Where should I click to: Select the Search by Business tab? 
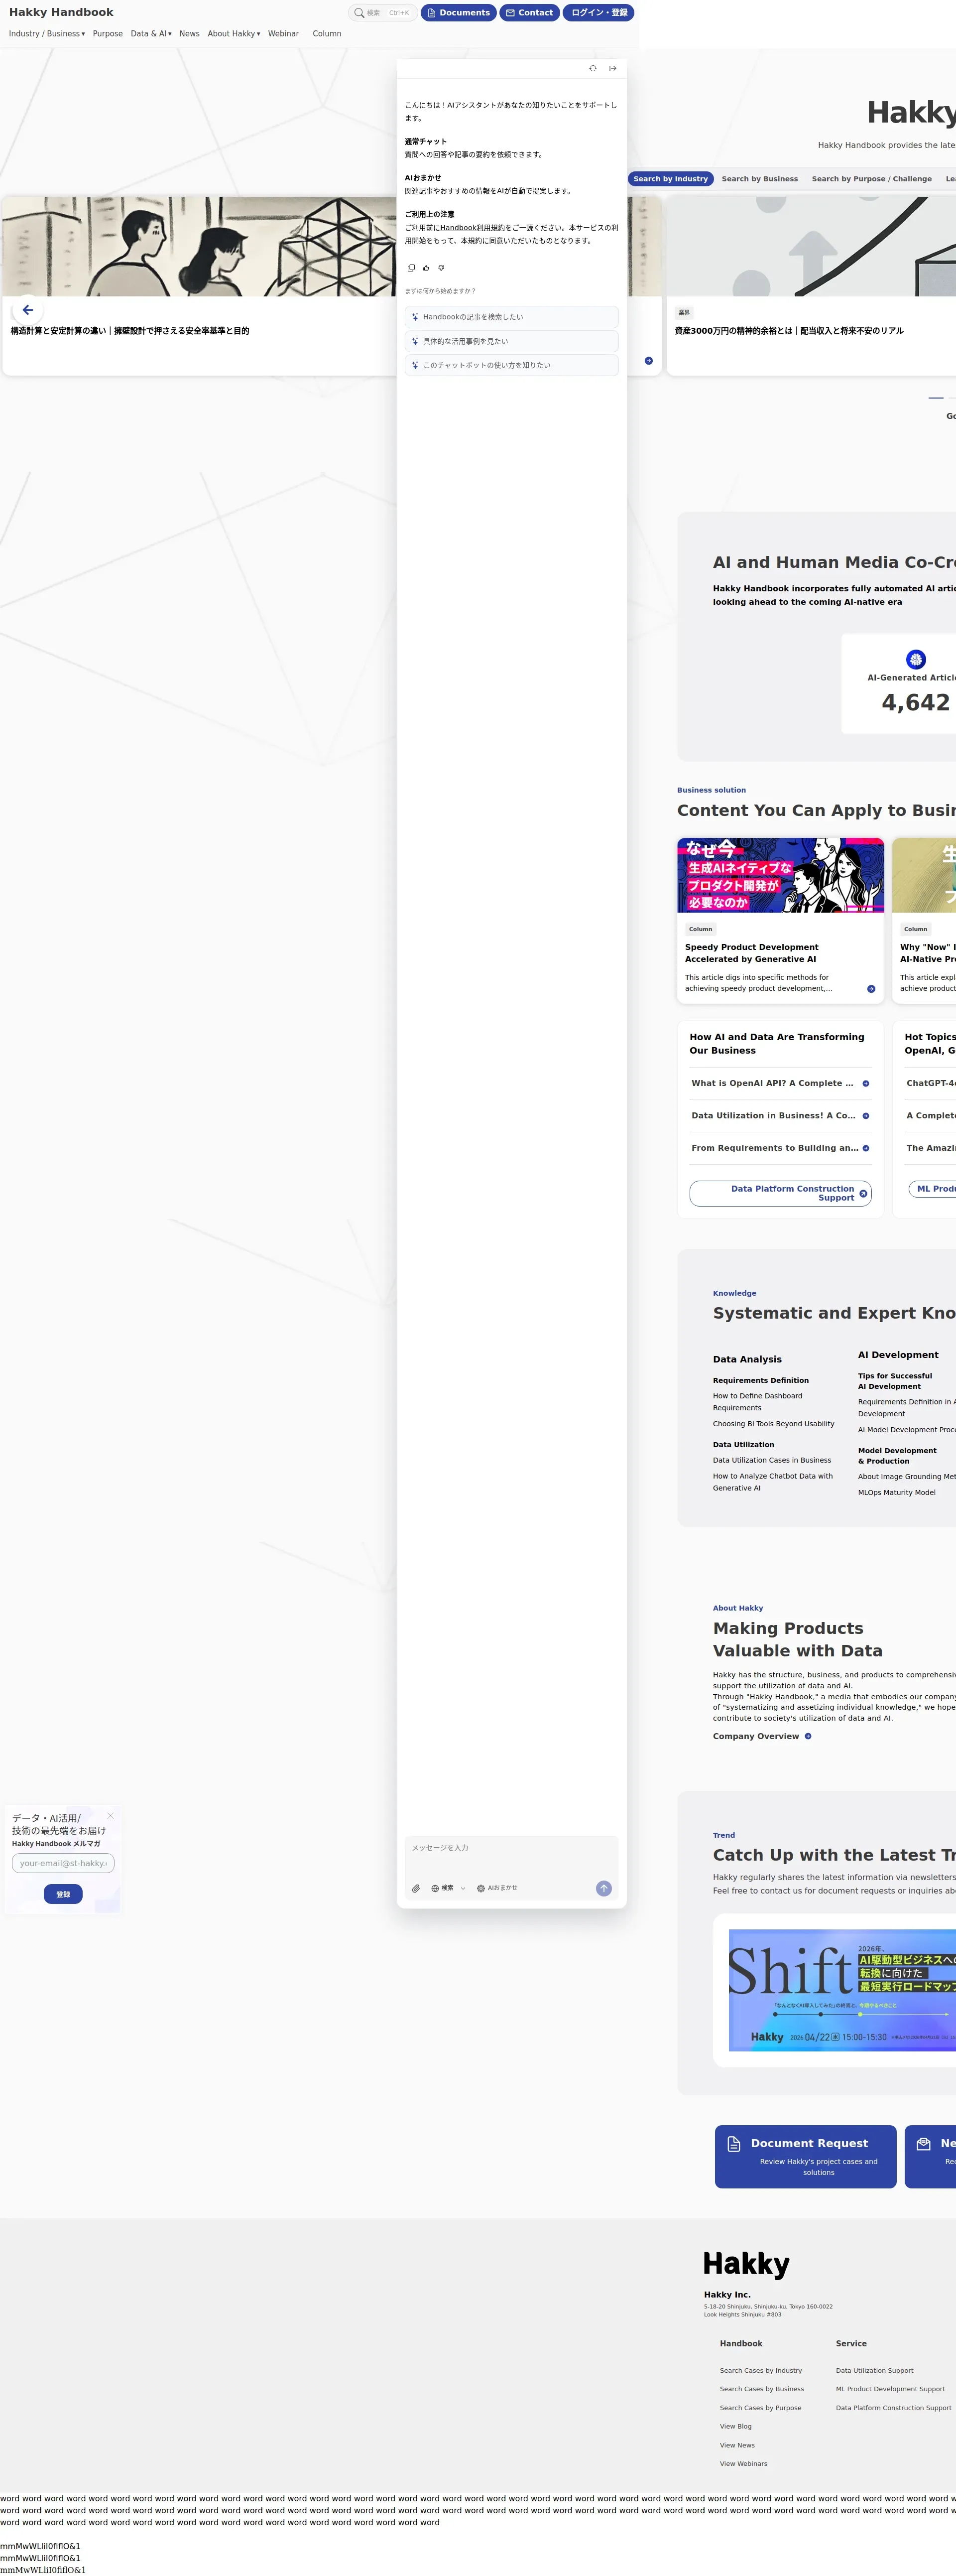[x=760, y=179]
